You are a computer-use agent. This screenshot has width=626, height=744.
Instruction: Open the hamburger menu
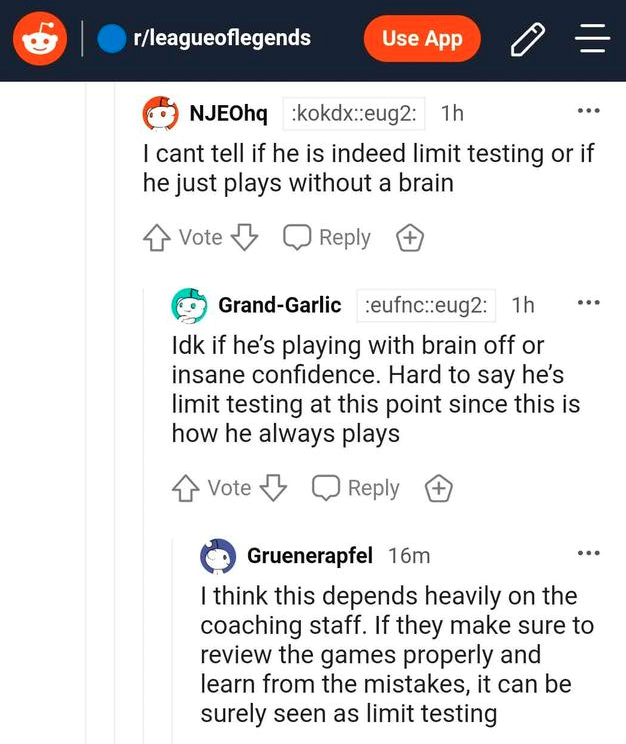tap(592, 39)
